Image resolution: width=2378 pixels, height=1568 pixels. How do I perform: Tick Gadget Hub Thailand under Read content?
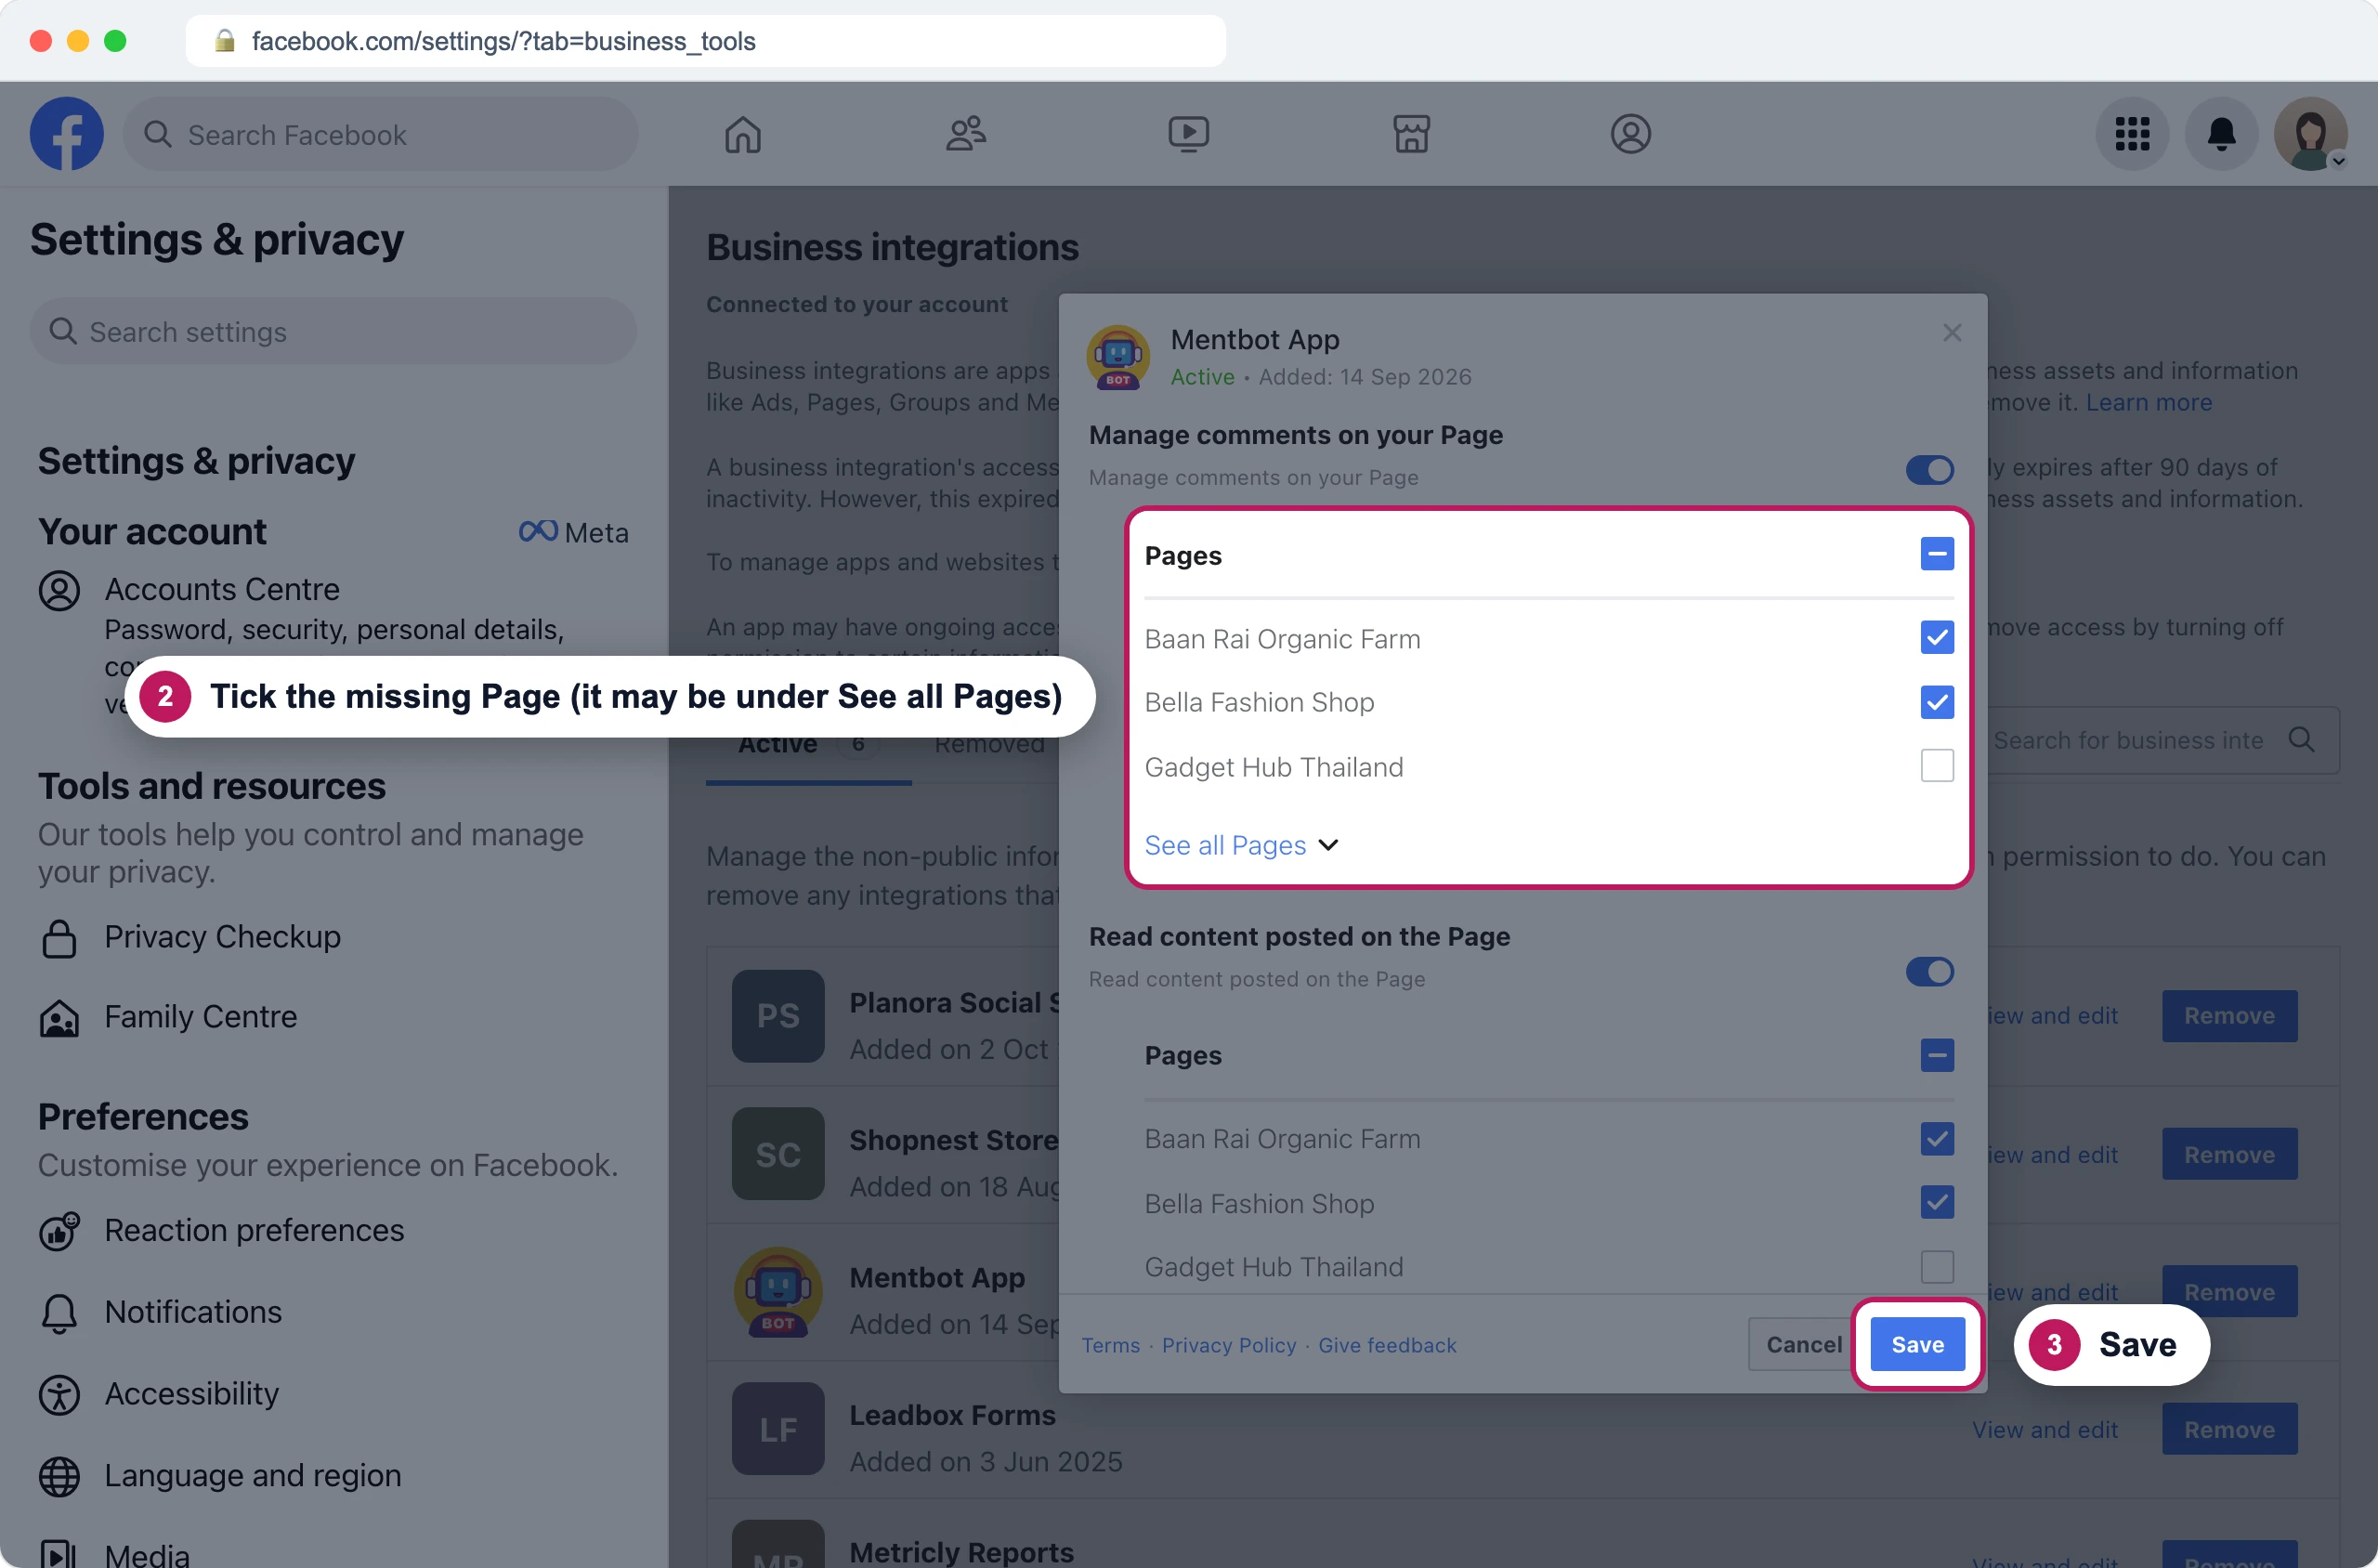(x=1937, y=1267)
